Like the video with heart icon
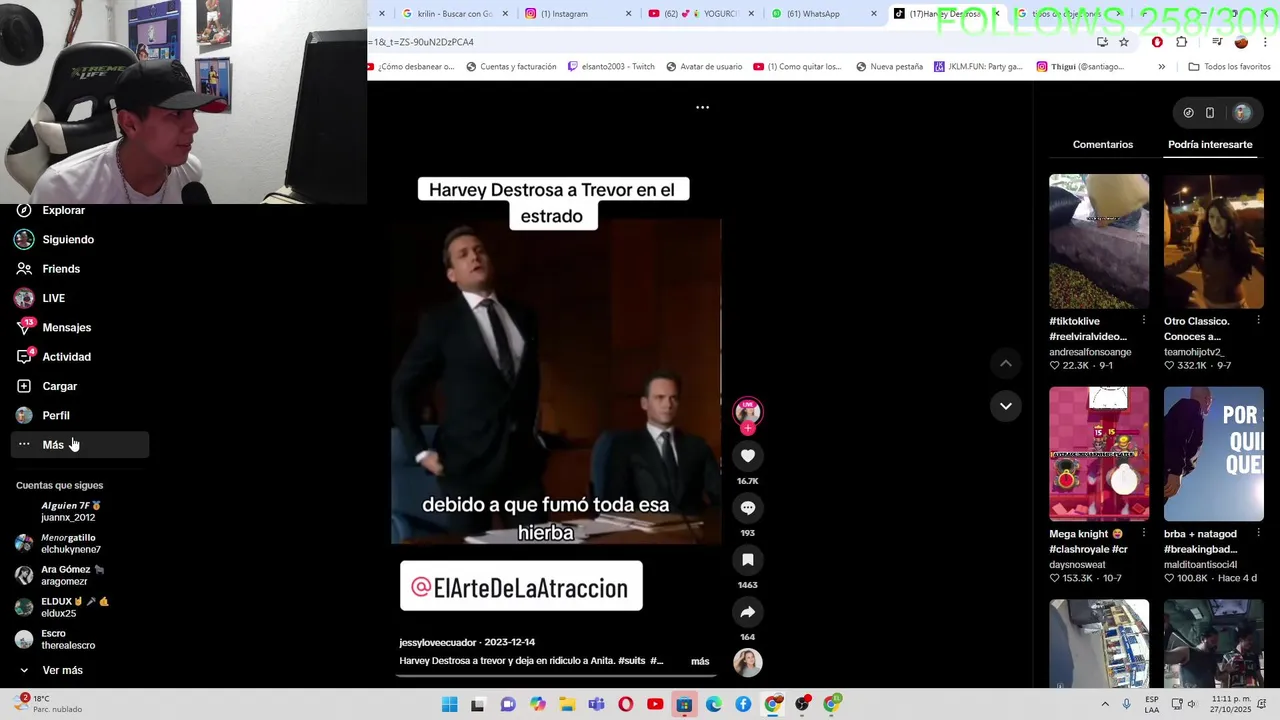This screenshot has width=1280, height=720. tap(747, 456)
